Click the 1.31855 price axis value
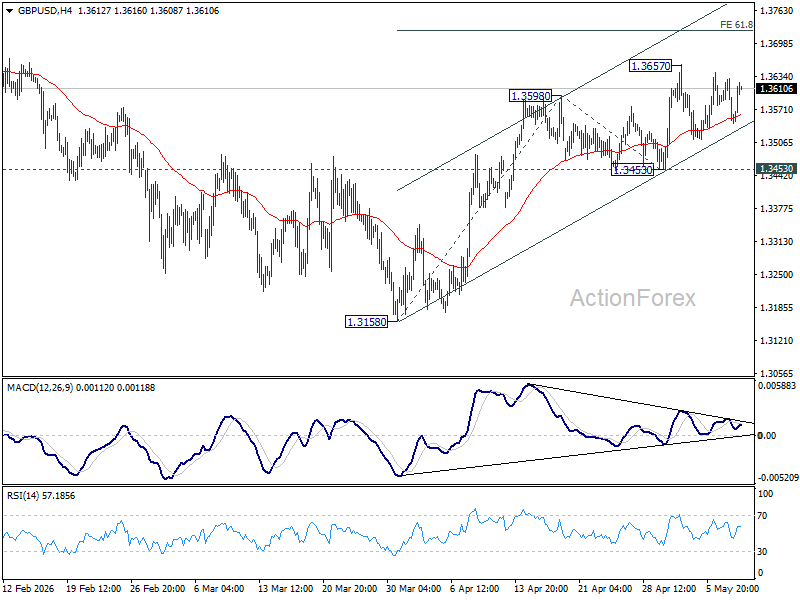Viewport: 800px width, 600px height. tap(777, 308)
